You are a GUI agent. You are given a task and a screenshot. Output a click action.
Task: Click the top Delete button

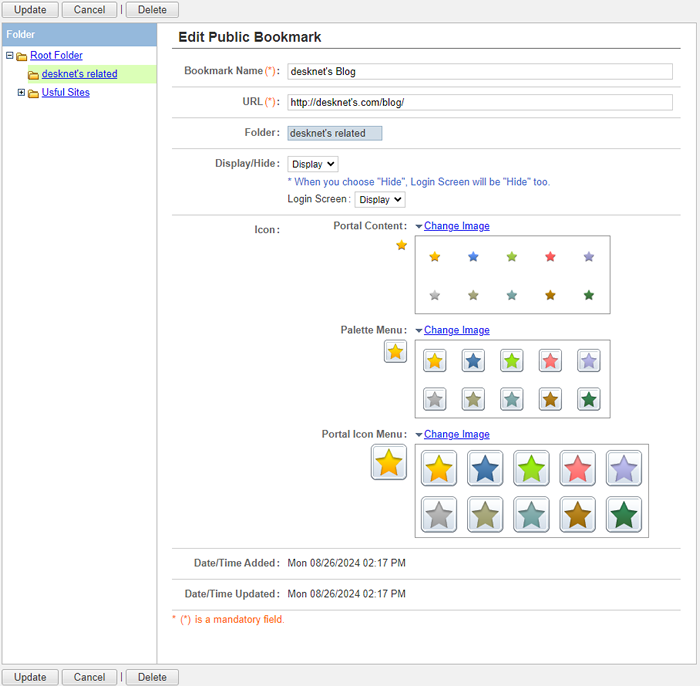152,9
